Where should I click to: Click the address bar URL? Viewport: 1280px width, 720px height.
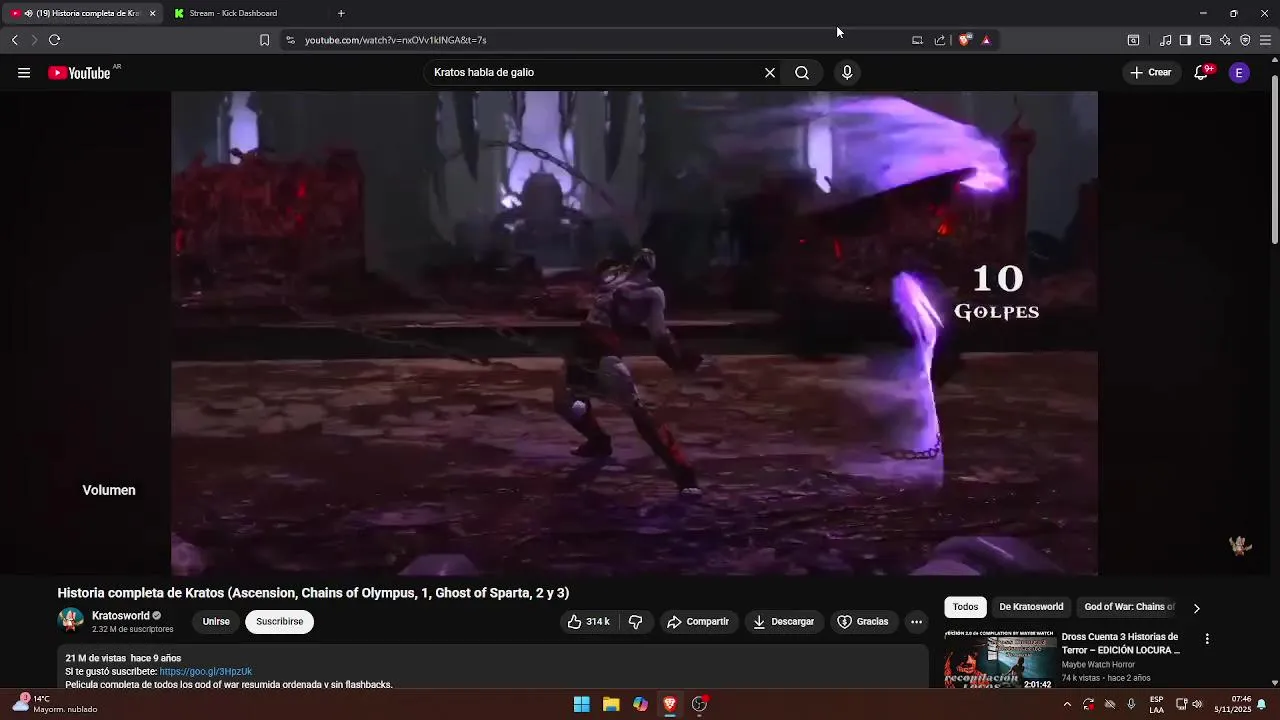pos(396,40)
